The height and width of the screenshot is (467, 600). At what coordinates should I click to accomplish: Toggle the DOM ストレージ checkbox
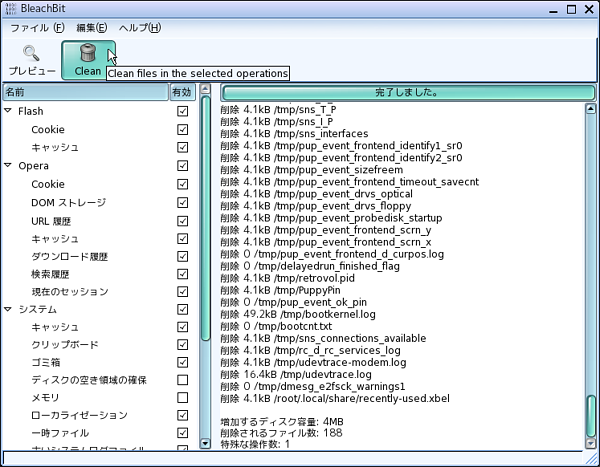point(182,202)
